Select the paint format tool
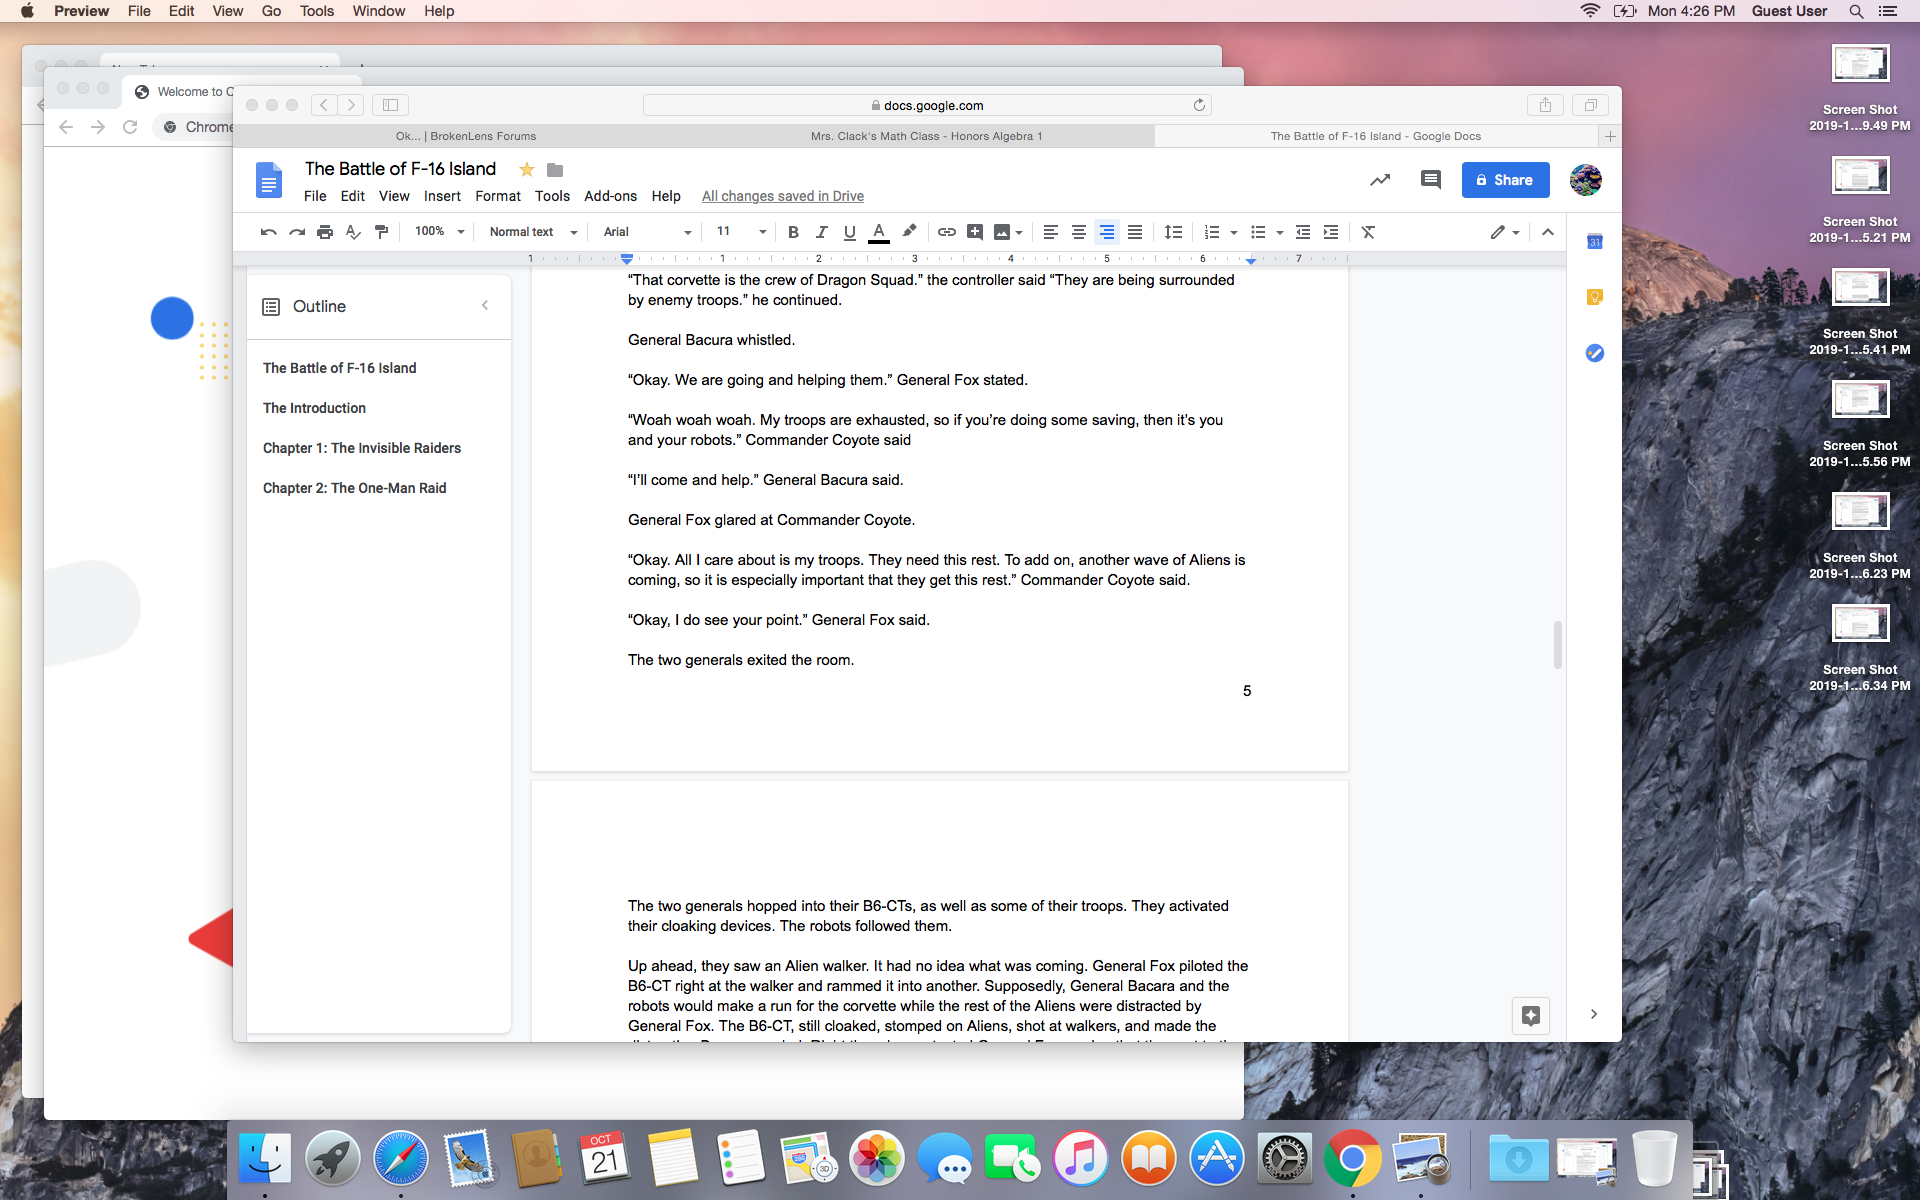1920x1200 pixels. click(x=381, y=232)
